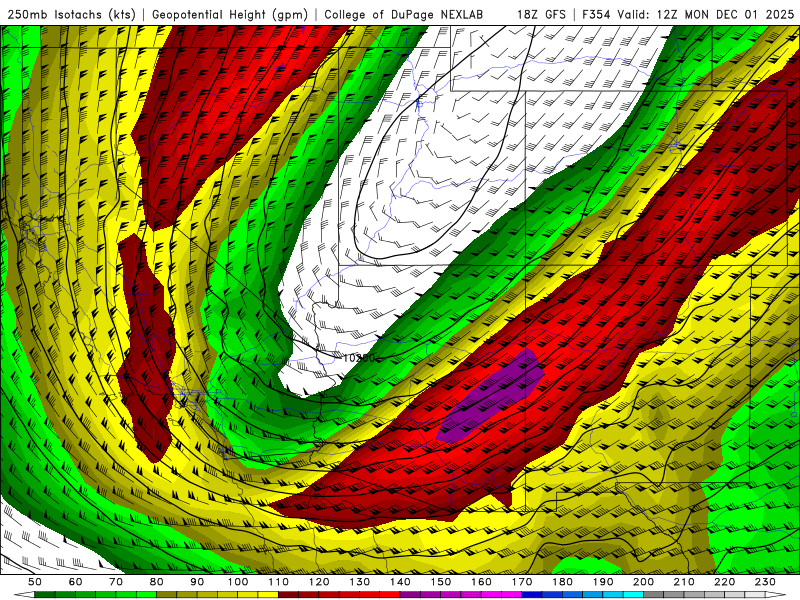Click the '140' legend value
Screen dimensions: 800x600
point(400,582)
